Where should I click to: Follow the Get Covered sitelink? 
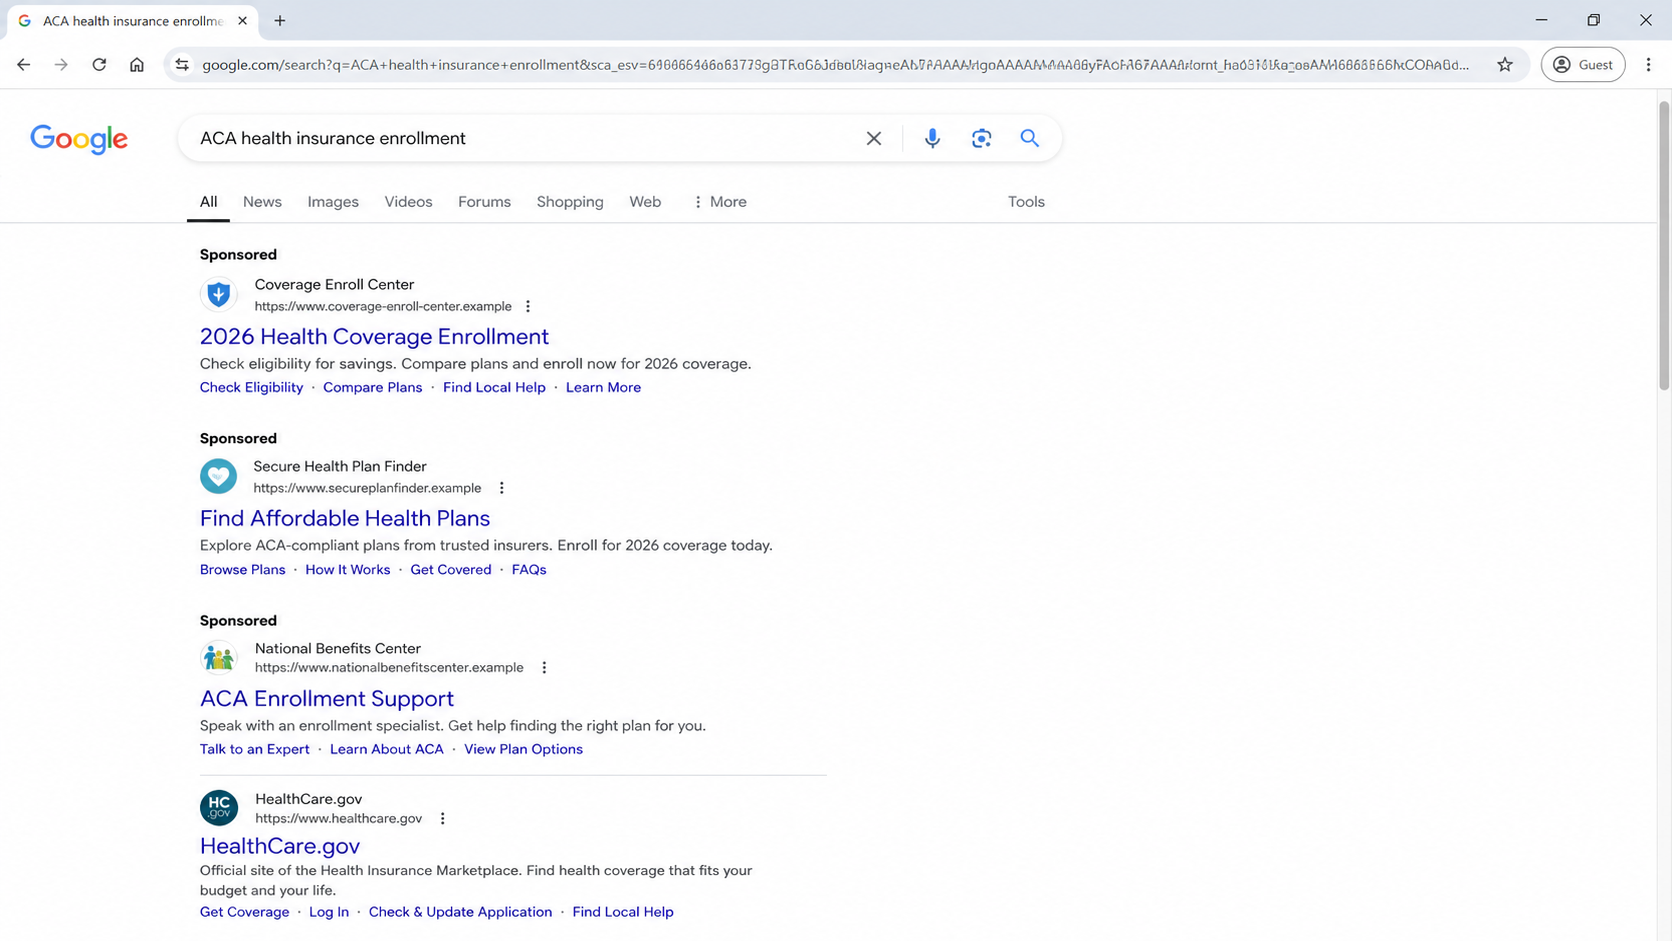coord(451,570)
